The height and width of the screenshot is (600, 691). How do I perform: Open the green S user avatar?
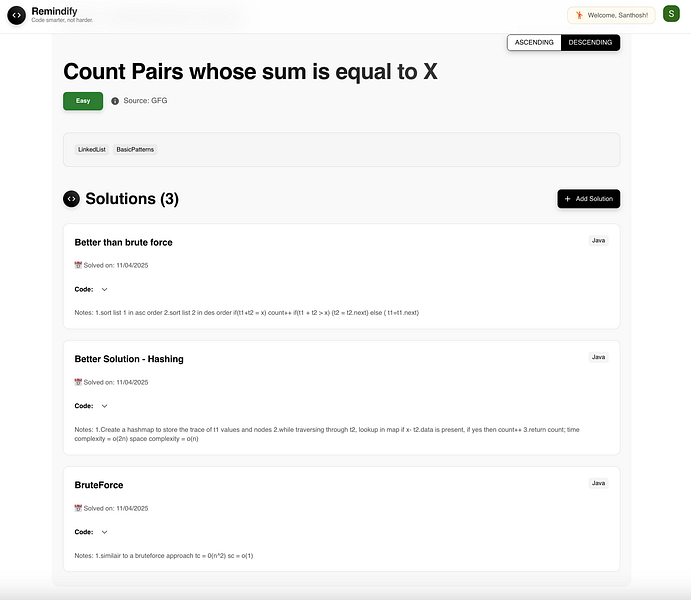671,14
